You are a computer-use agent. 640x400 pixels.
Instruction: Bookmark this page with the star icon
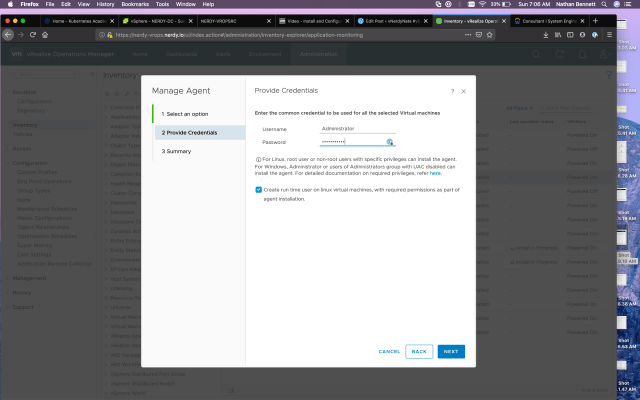489,35
